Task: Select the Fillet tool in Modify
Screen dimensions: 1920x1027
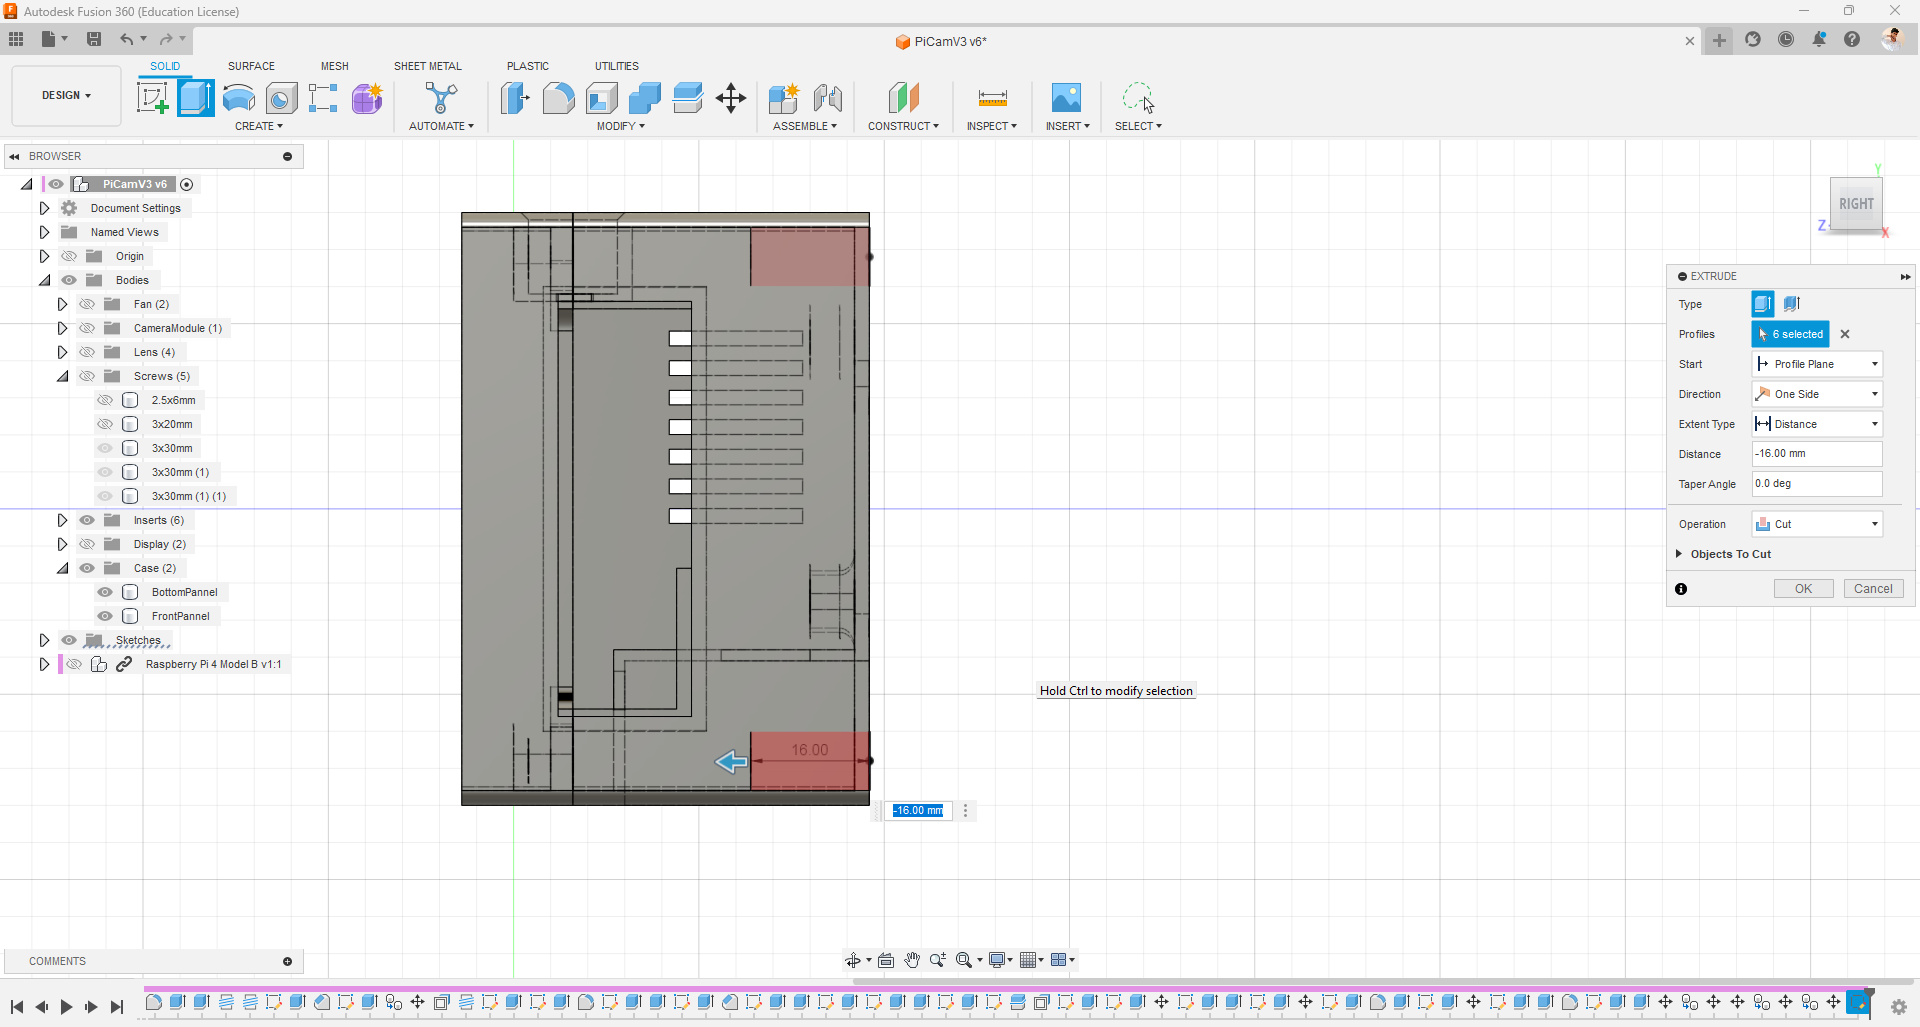Action: point(558,98)
